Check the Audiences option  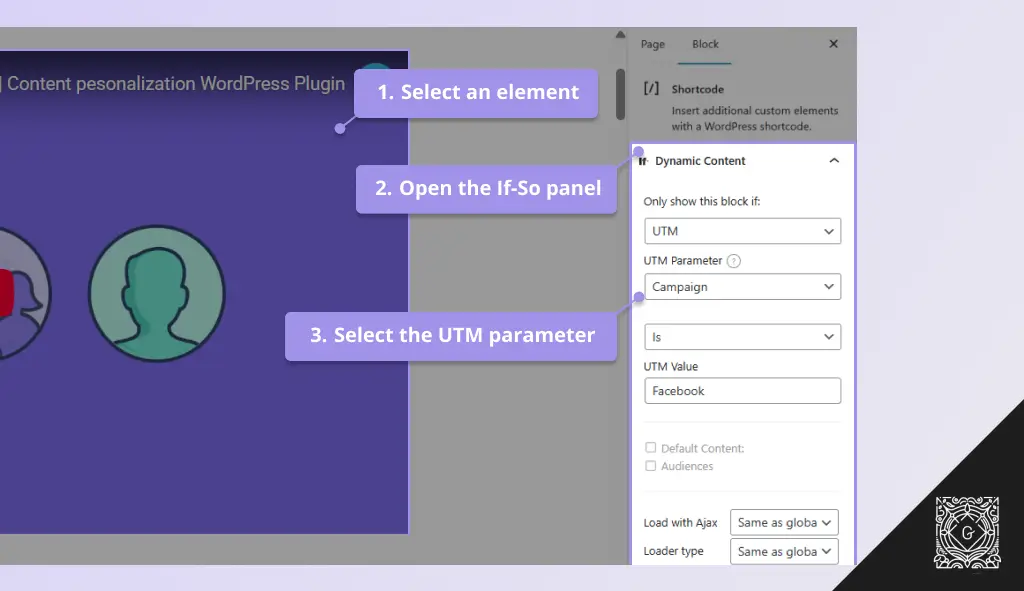click(651, 465)
